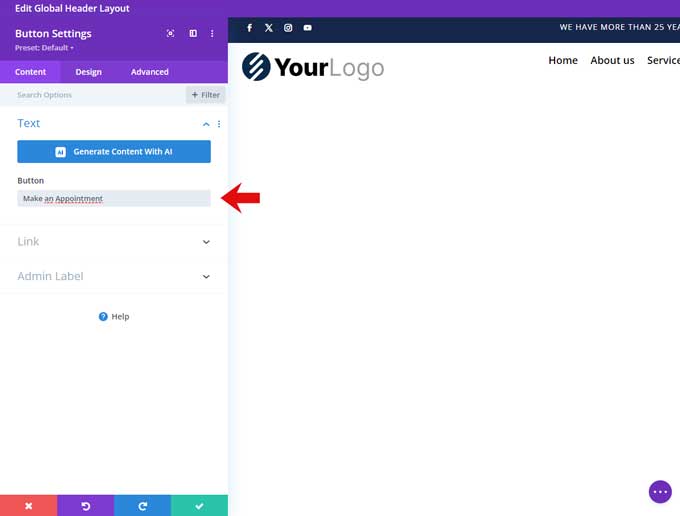Expand the Link section
The height and width of the screenshot is (516, 680).
[206, 242]
